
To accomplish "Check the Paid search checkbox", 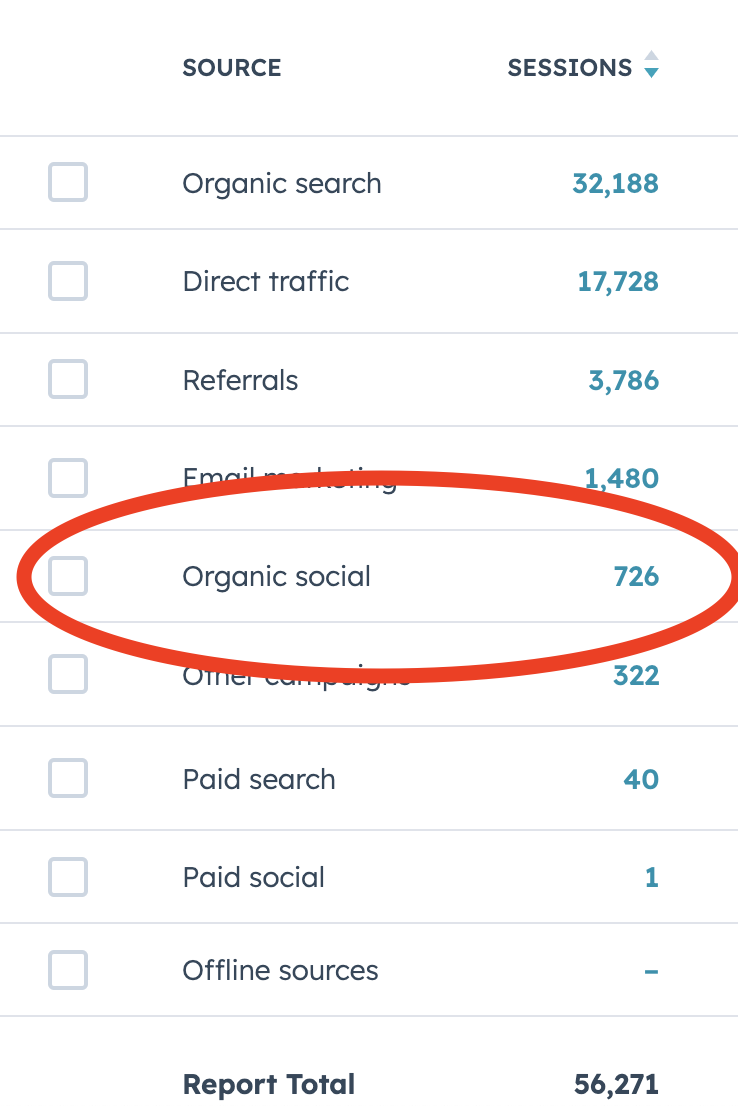I will pos(68,778).
